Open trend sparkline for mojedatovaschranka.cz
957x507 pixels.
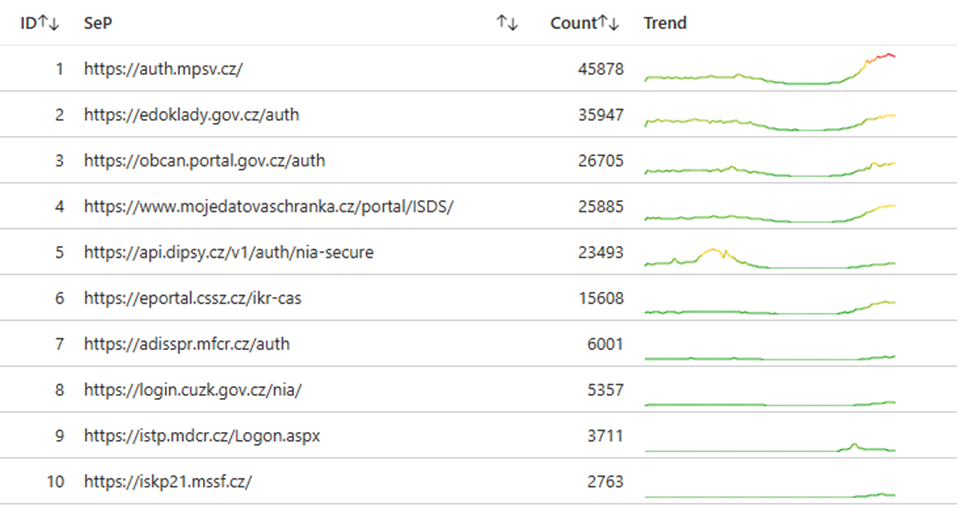[x=770, y=214]
